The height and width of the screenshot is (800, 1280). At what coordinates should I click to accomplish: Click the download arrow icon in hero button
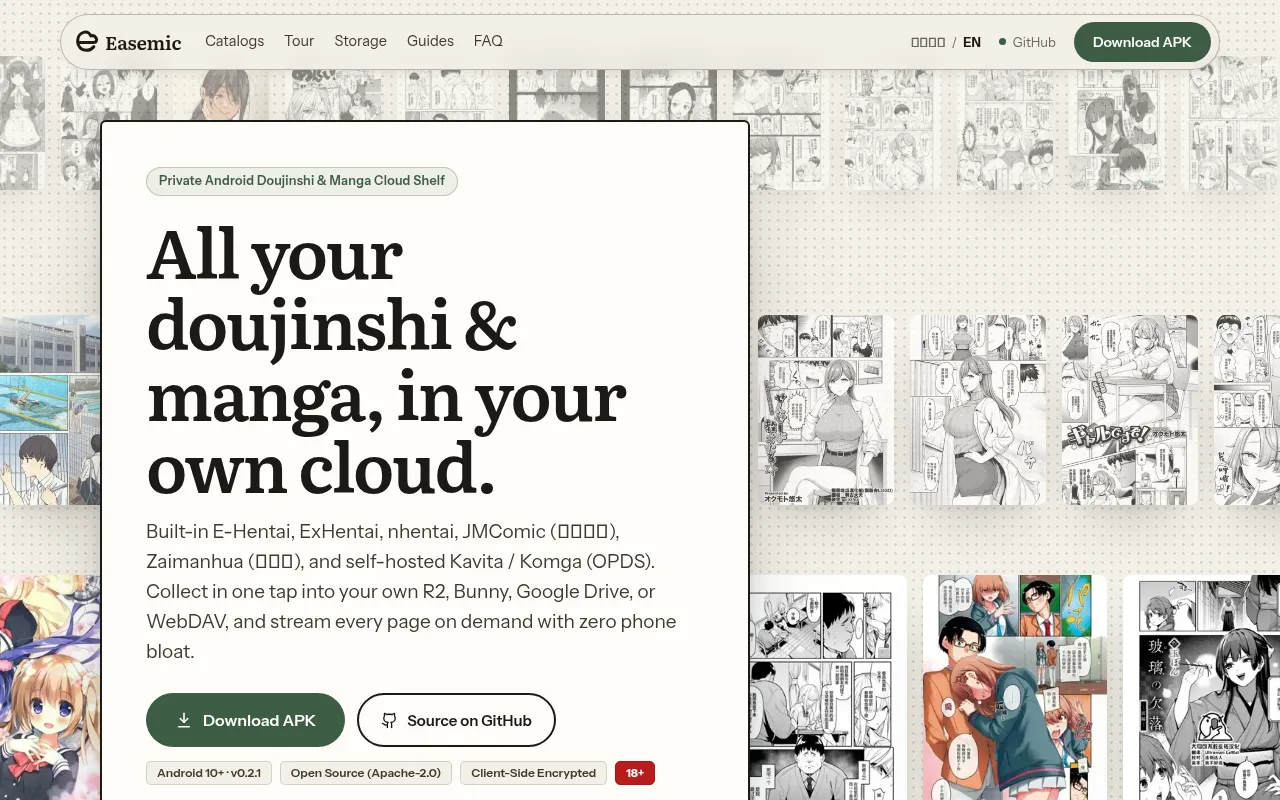click(184, 720)
